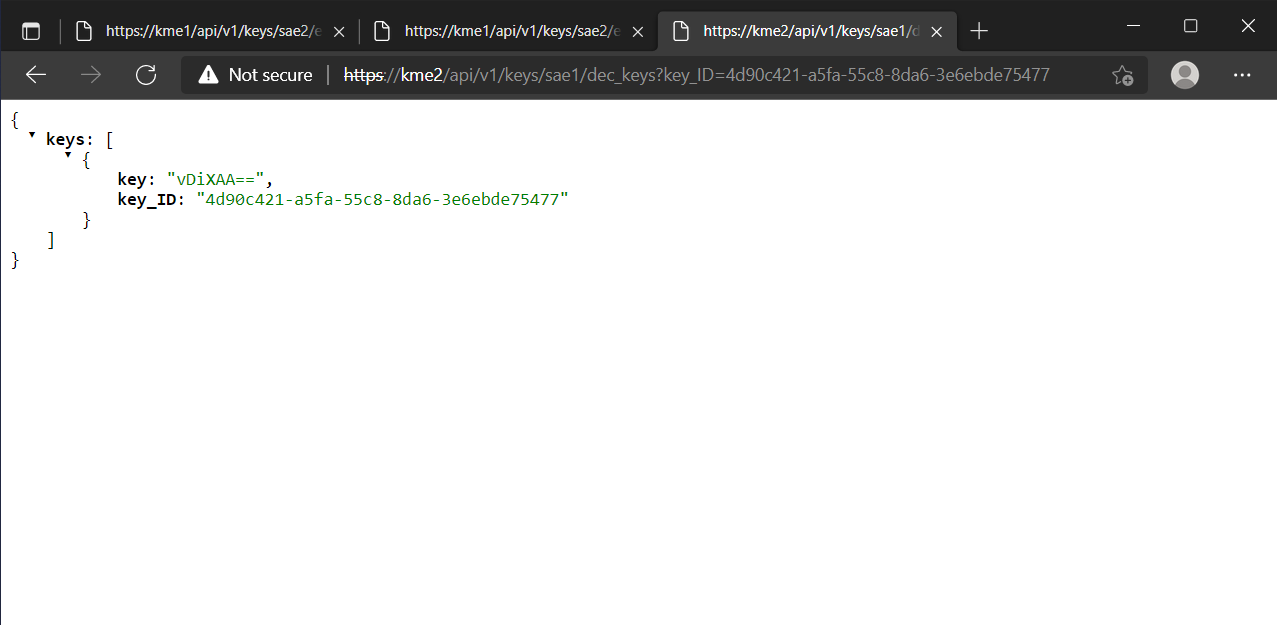Go back to the previous page
Viewport: 1277px width, 625px height.
point(36,75)
